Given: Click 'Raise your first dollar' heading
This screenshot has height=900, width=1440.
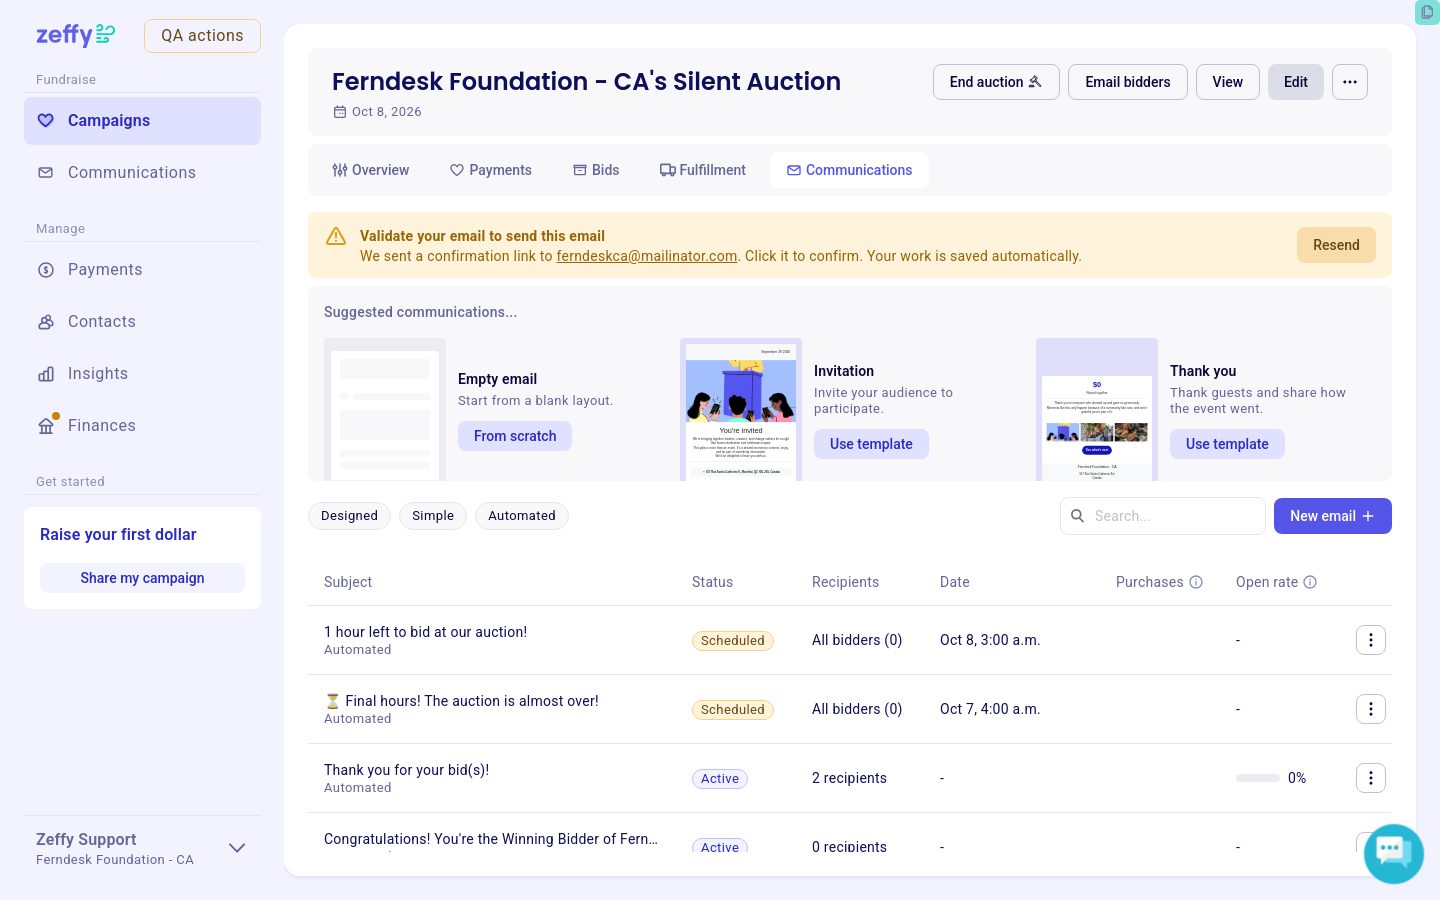Looking at the screenshot, I should (x=118, y=535).
